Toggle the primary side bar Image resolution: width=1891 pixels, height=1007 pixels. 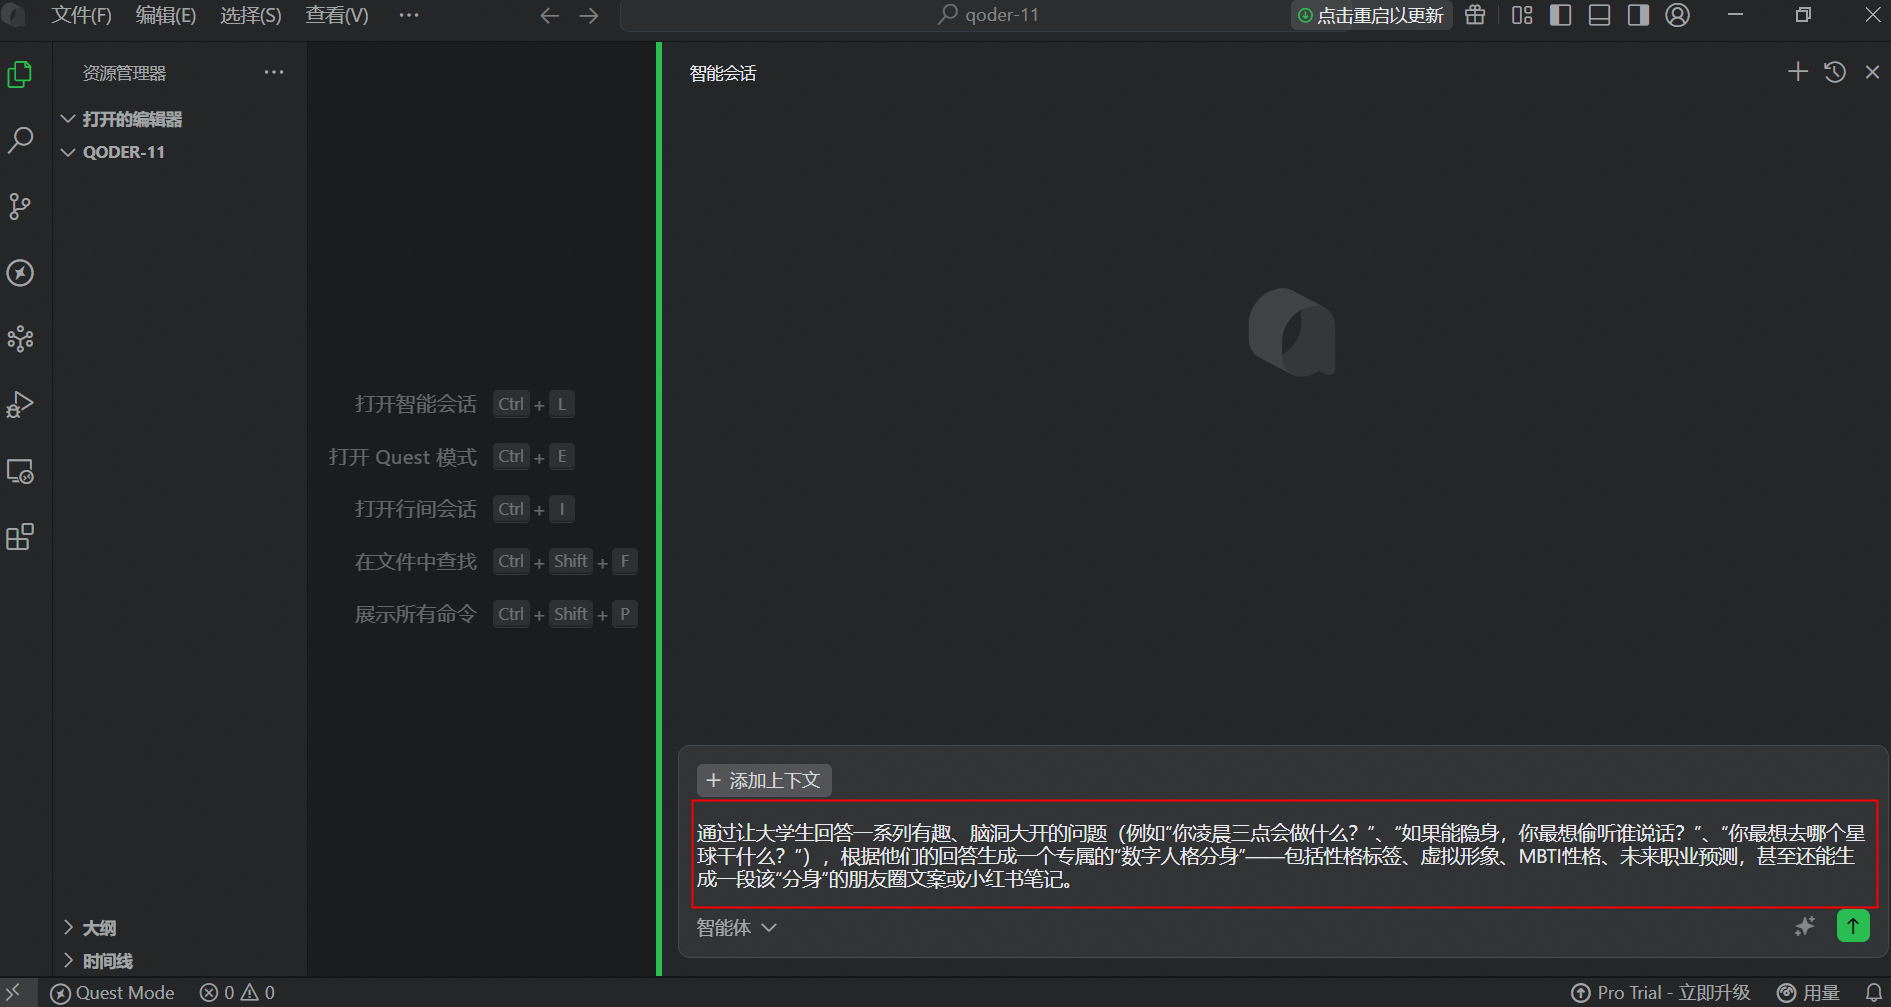tap(1560, 15)
